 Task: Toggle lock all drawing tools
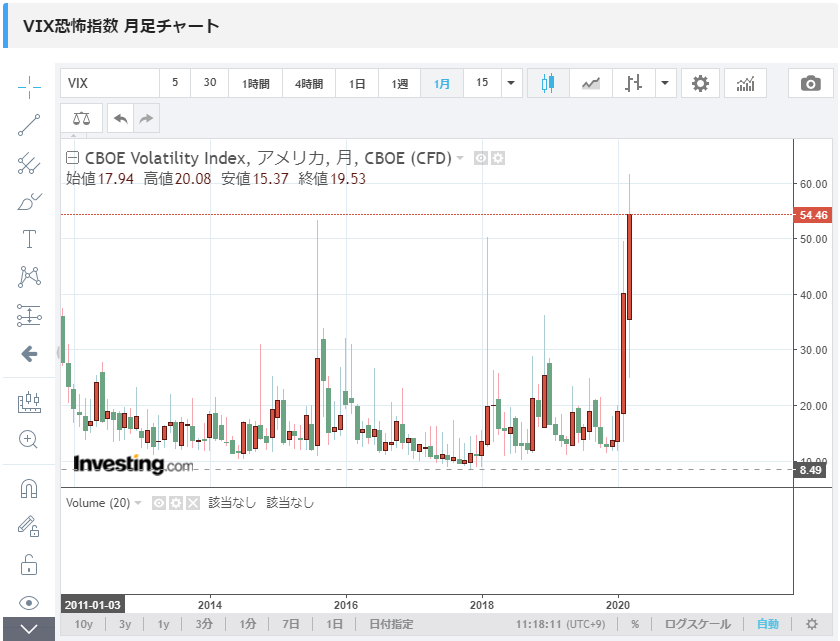pos(29,565)
